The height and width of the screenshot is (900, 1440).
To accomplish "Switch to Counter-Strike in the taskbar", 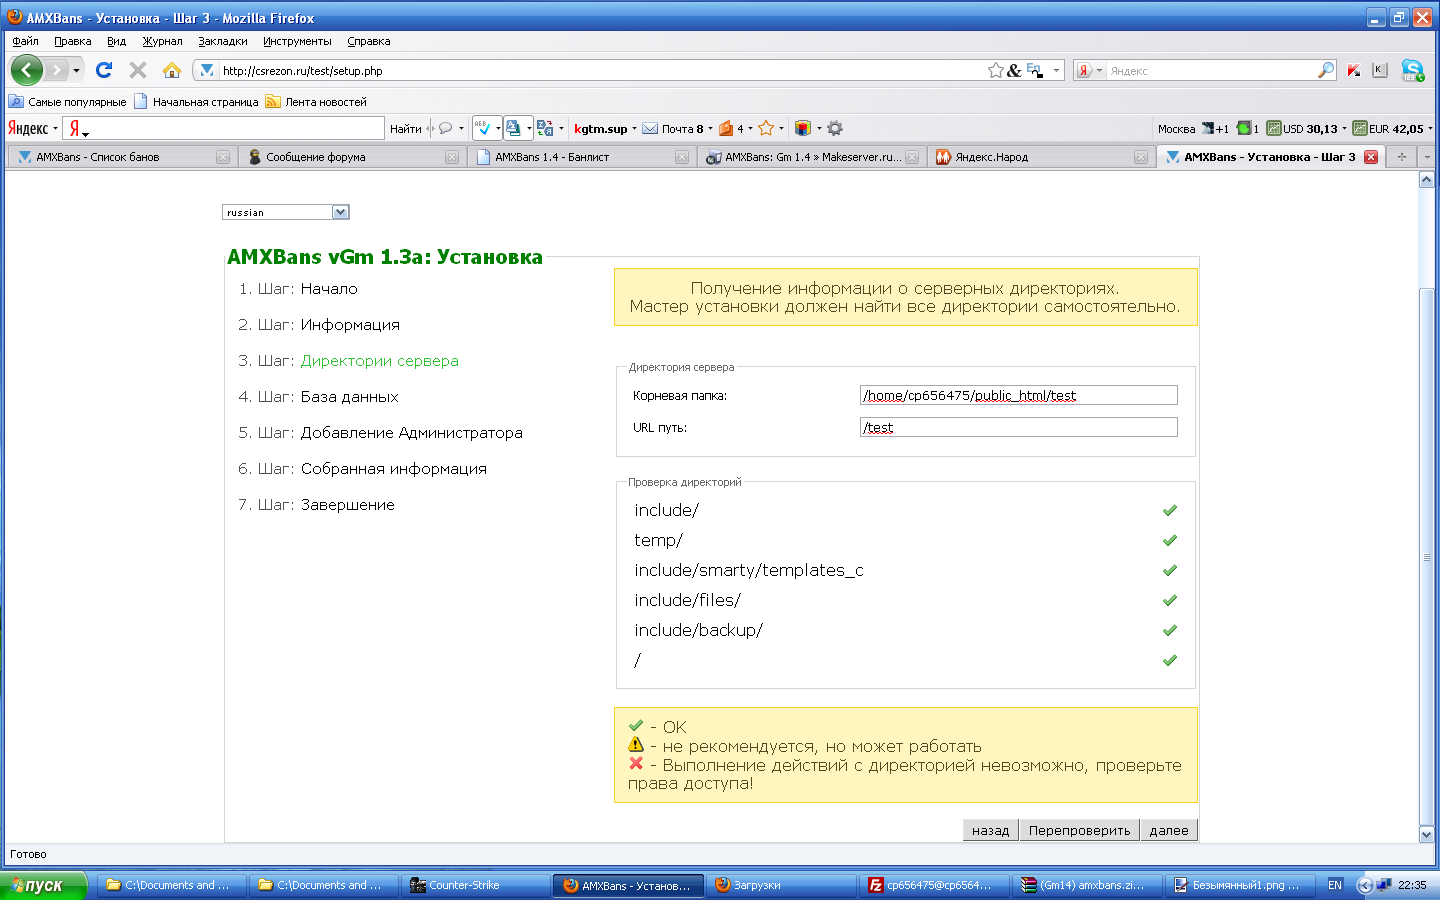I will coord(475,885).
